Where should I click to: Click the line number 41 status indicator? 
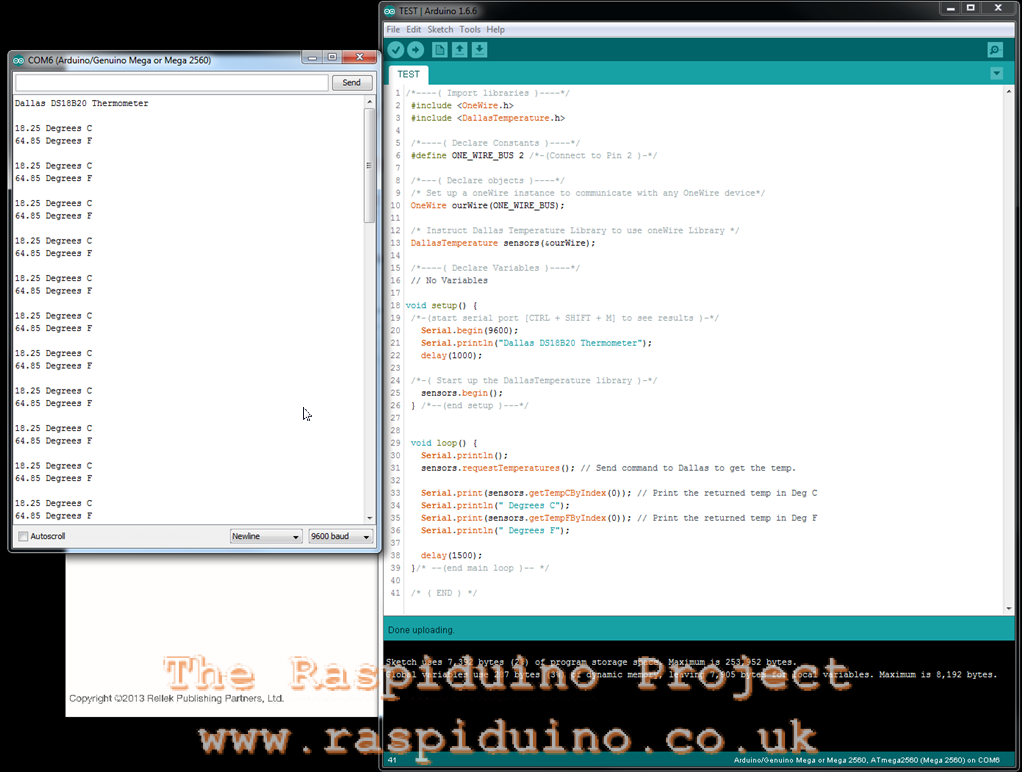click(x=392, y=760)
